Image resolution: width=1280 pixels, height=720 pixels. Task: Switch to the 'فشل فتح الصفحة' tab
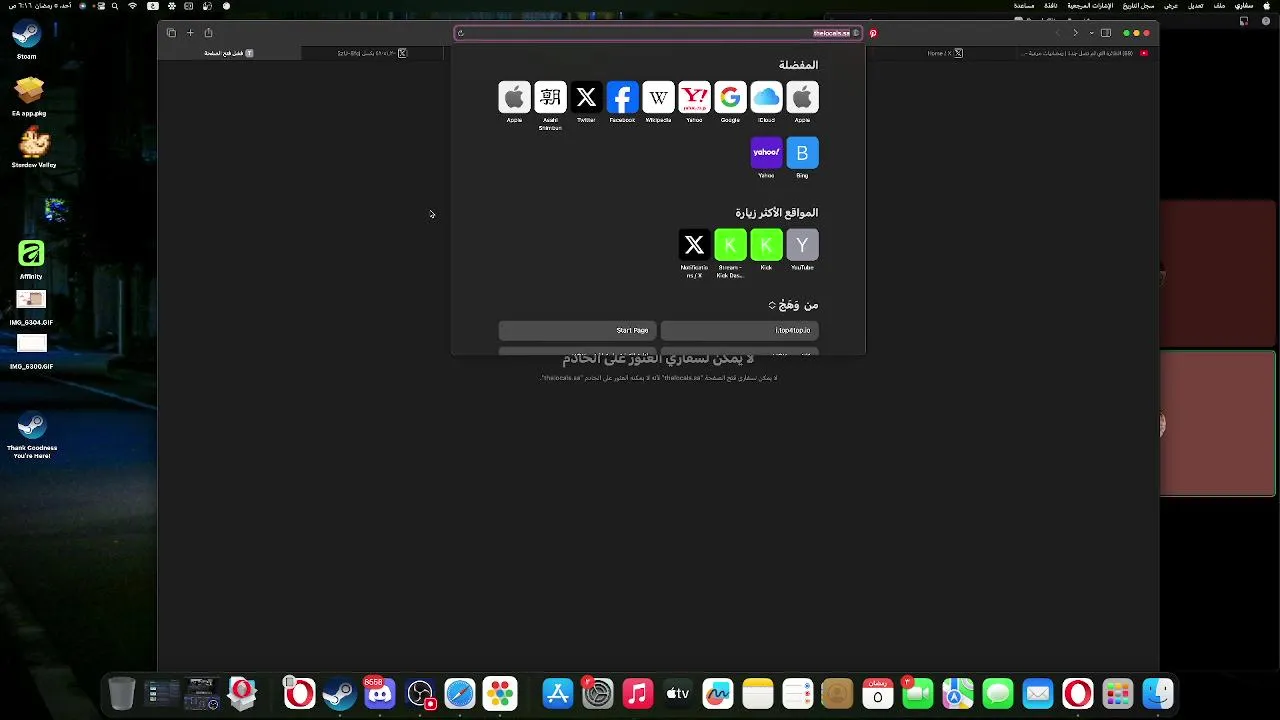click(x=230, y=53)
